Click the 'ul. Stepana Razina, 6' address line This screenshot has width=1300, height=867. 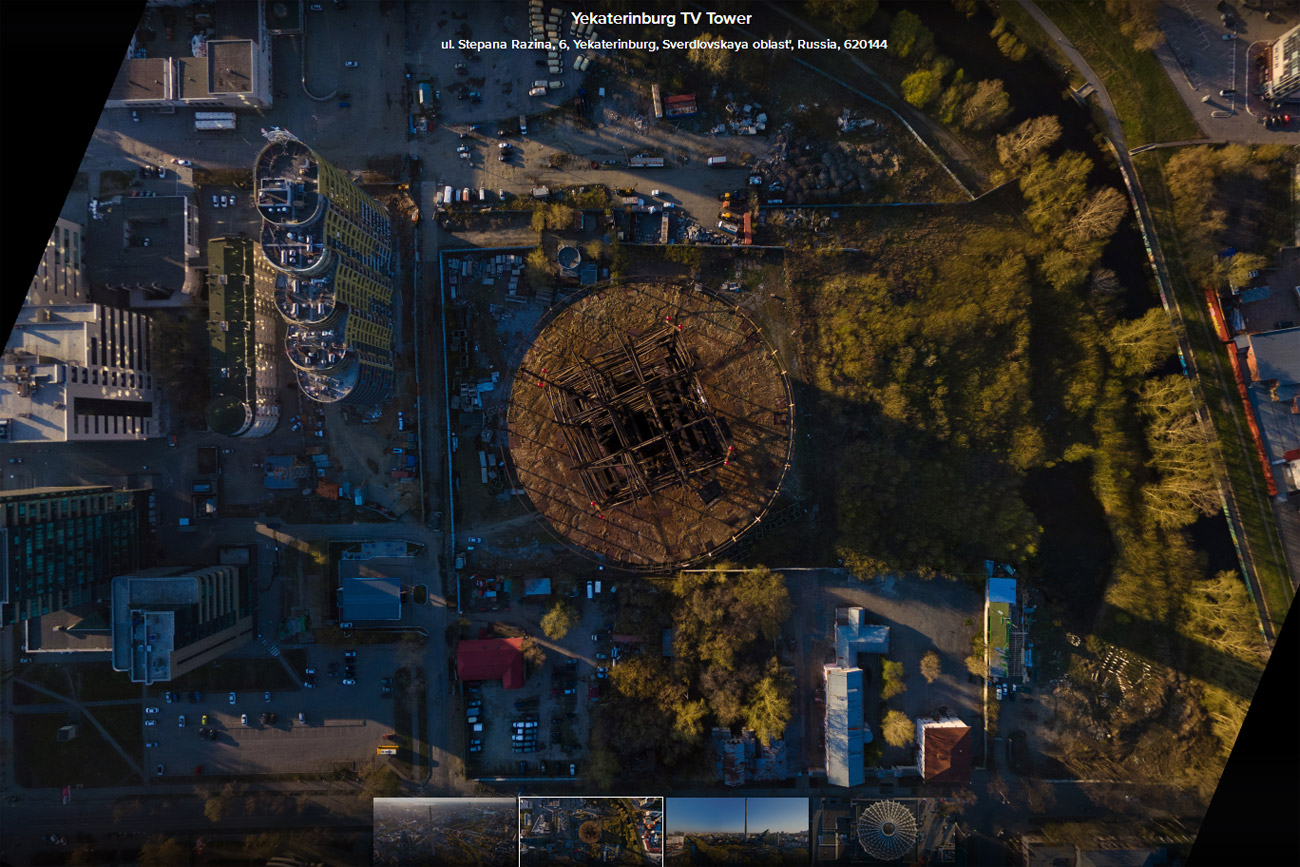[664, 44]
